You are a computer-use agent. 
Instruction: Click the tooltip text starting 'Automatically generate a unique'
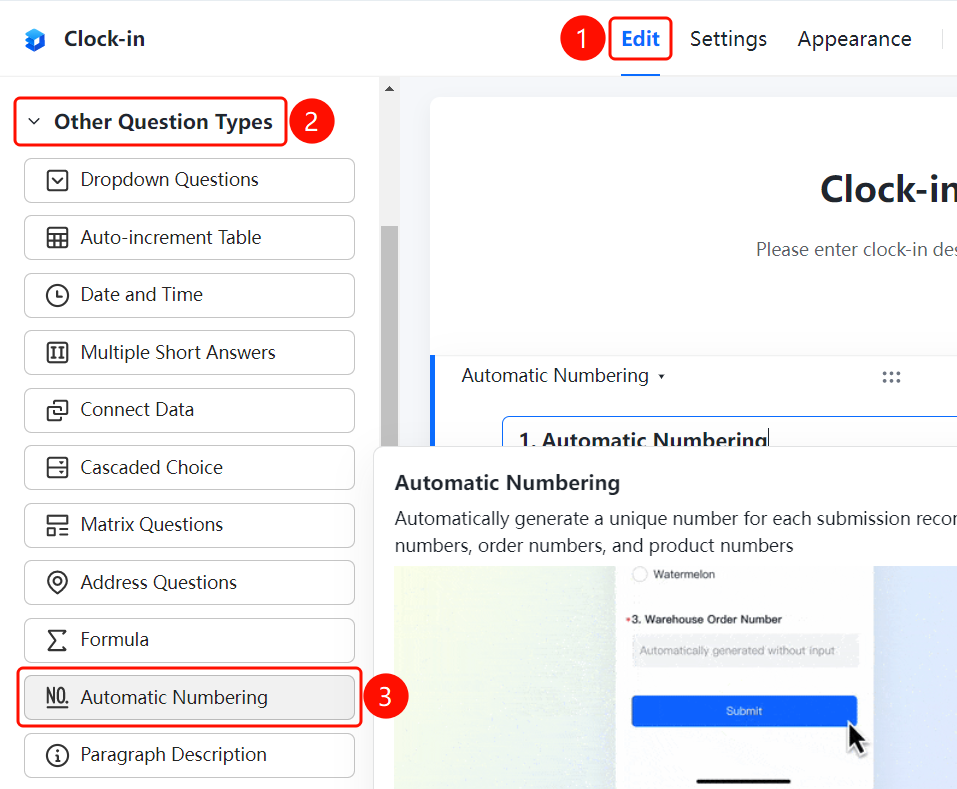(676, 531)
